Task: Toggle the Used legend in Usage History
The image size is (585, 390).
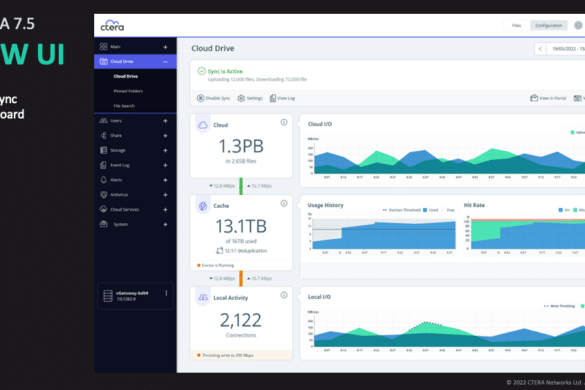Action: tap(430, 210)
